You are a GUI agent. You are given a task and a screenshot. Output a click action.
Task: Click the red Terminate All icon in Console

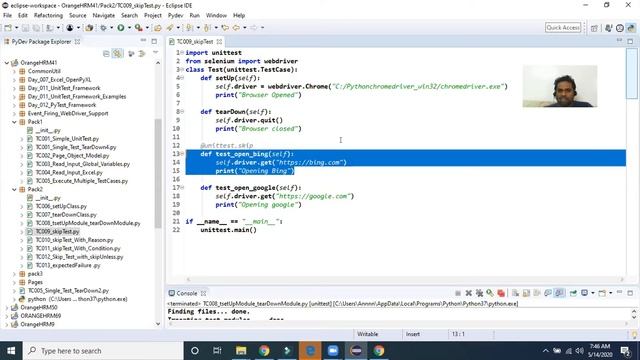(x=501, y=293)
